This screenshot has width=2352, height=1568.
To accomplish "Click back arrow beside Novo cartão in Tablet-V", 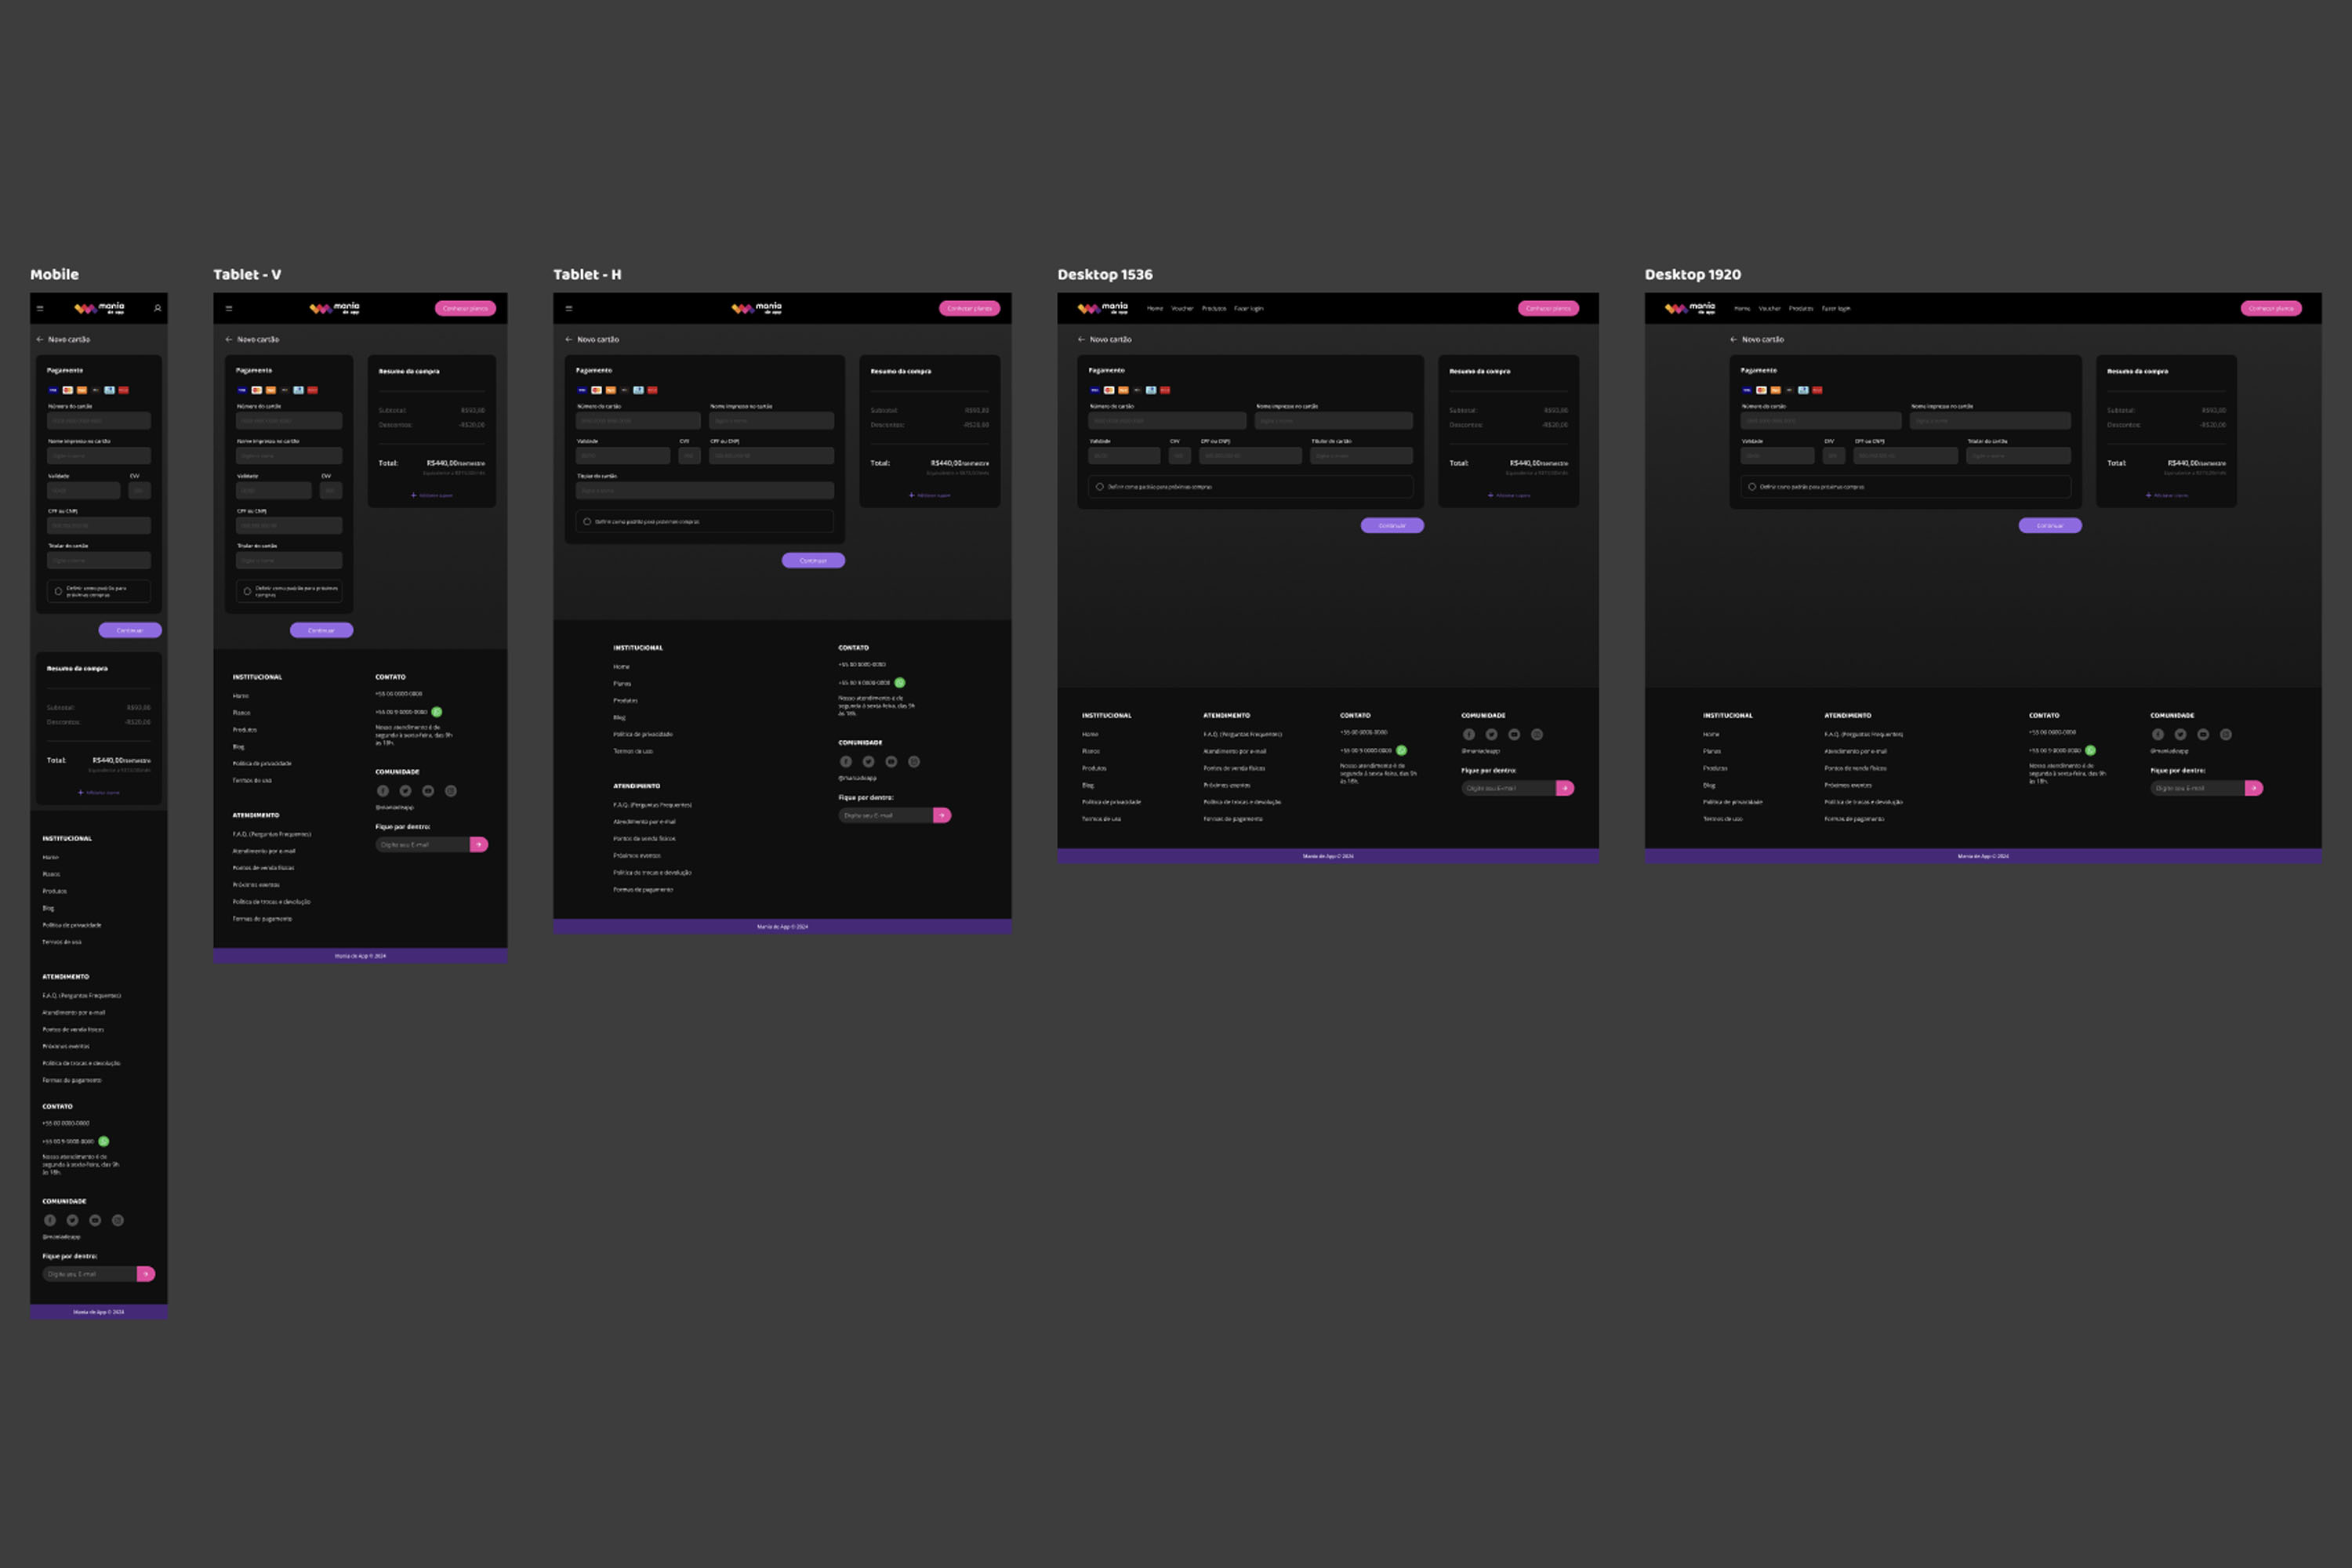I will 229,339.
